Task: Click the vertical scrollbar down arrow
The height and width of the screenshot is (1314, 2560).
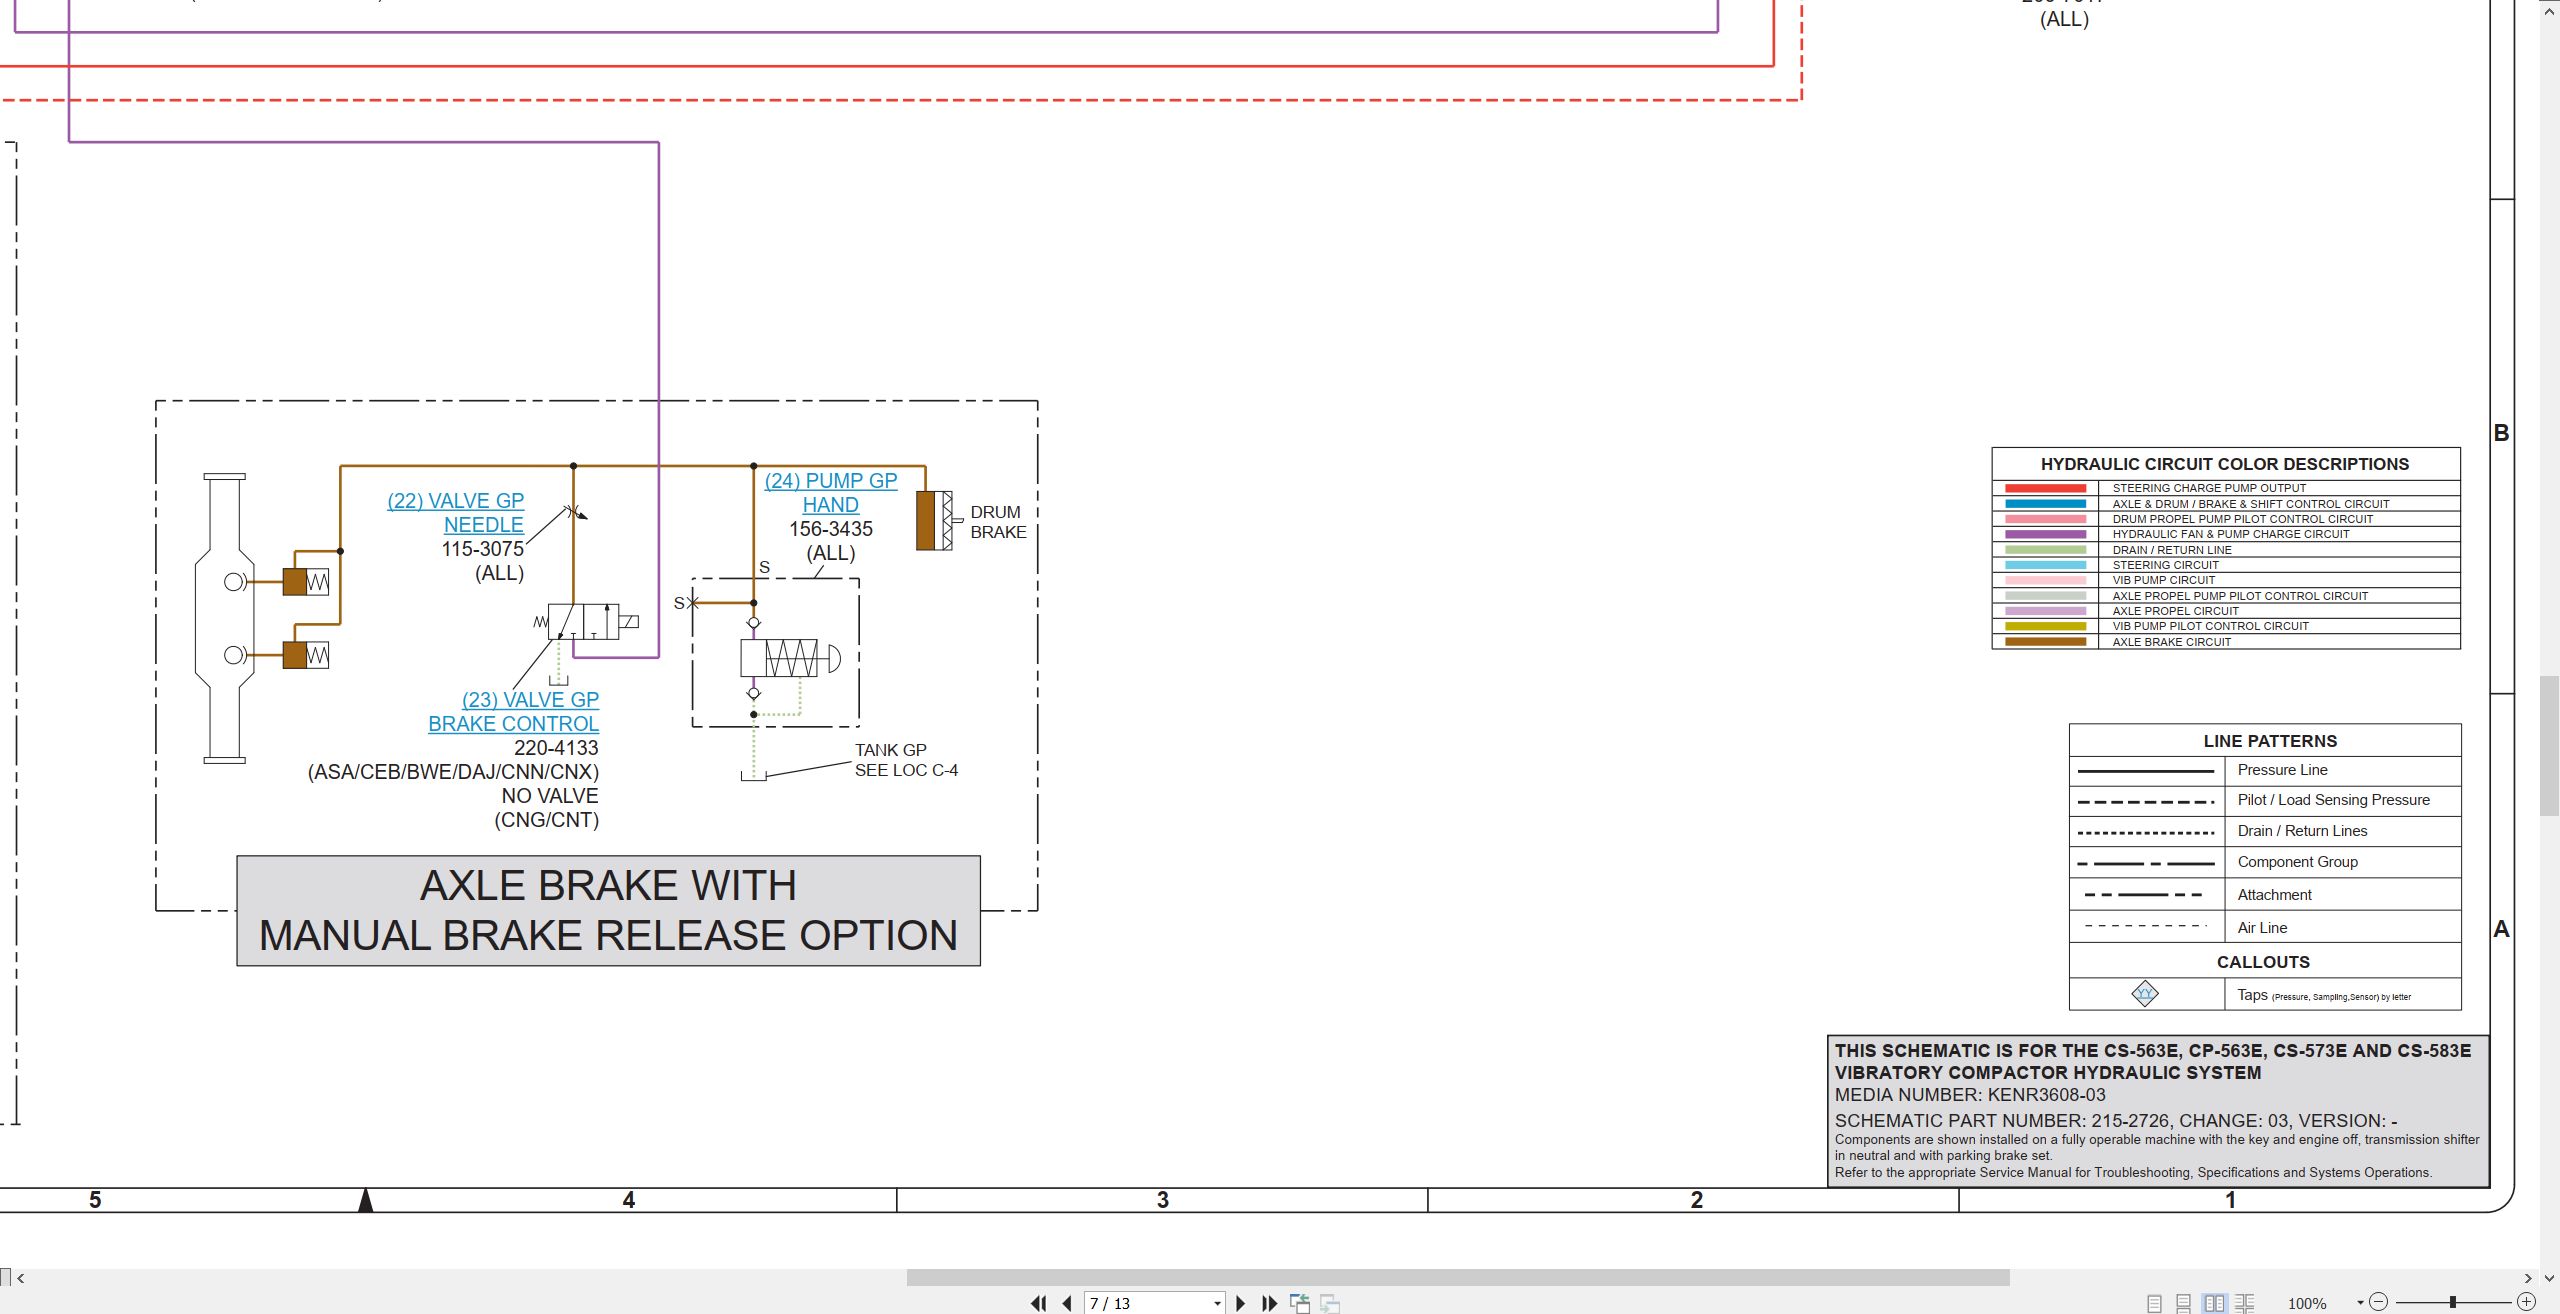Action: pyautogui.click(x=2550, y=1278)
